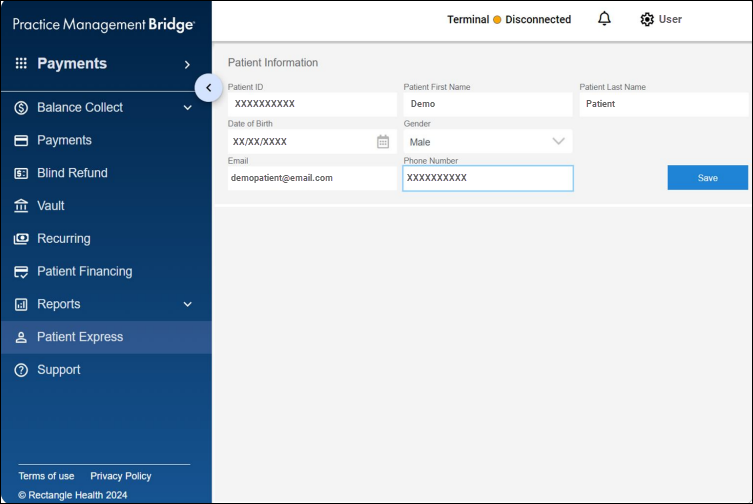Viewport: 753px width, 504px height.
Task: Focus the Patient Last Name field
Action: pyautogui.click(x=663, y=104)
